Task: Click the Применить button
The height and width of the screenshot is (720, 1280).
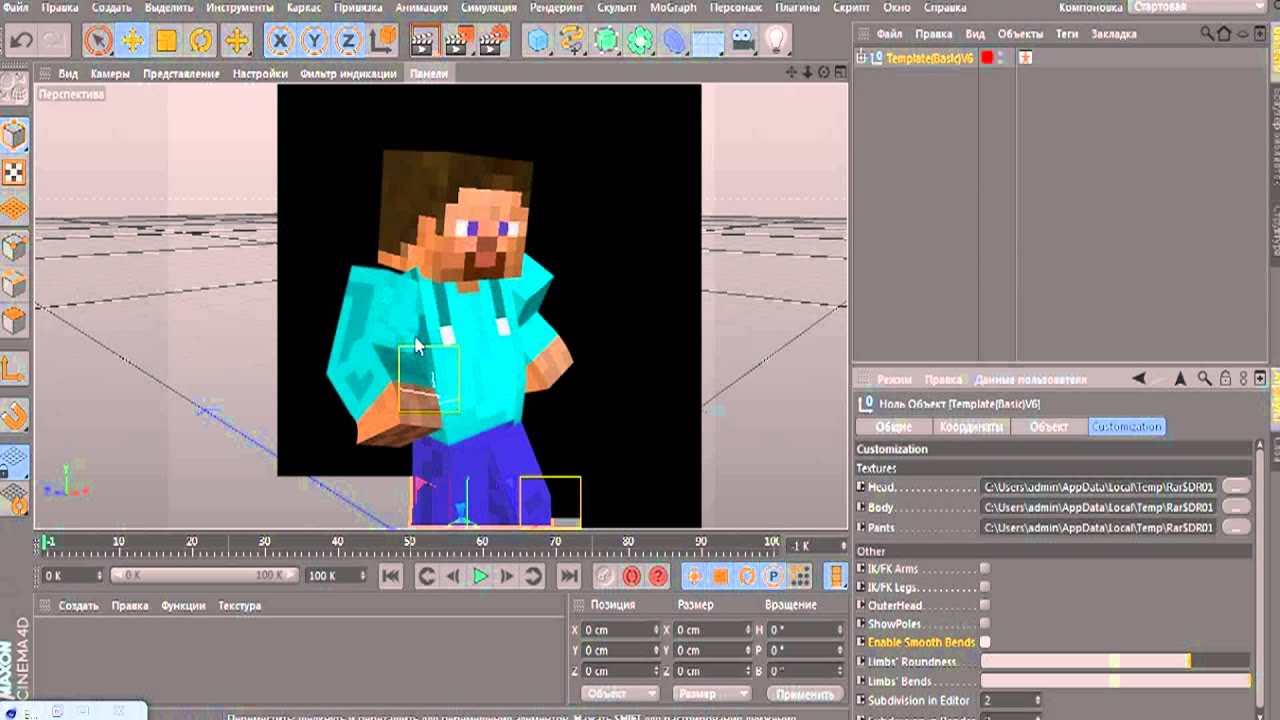Action: (x=804, y=694)
